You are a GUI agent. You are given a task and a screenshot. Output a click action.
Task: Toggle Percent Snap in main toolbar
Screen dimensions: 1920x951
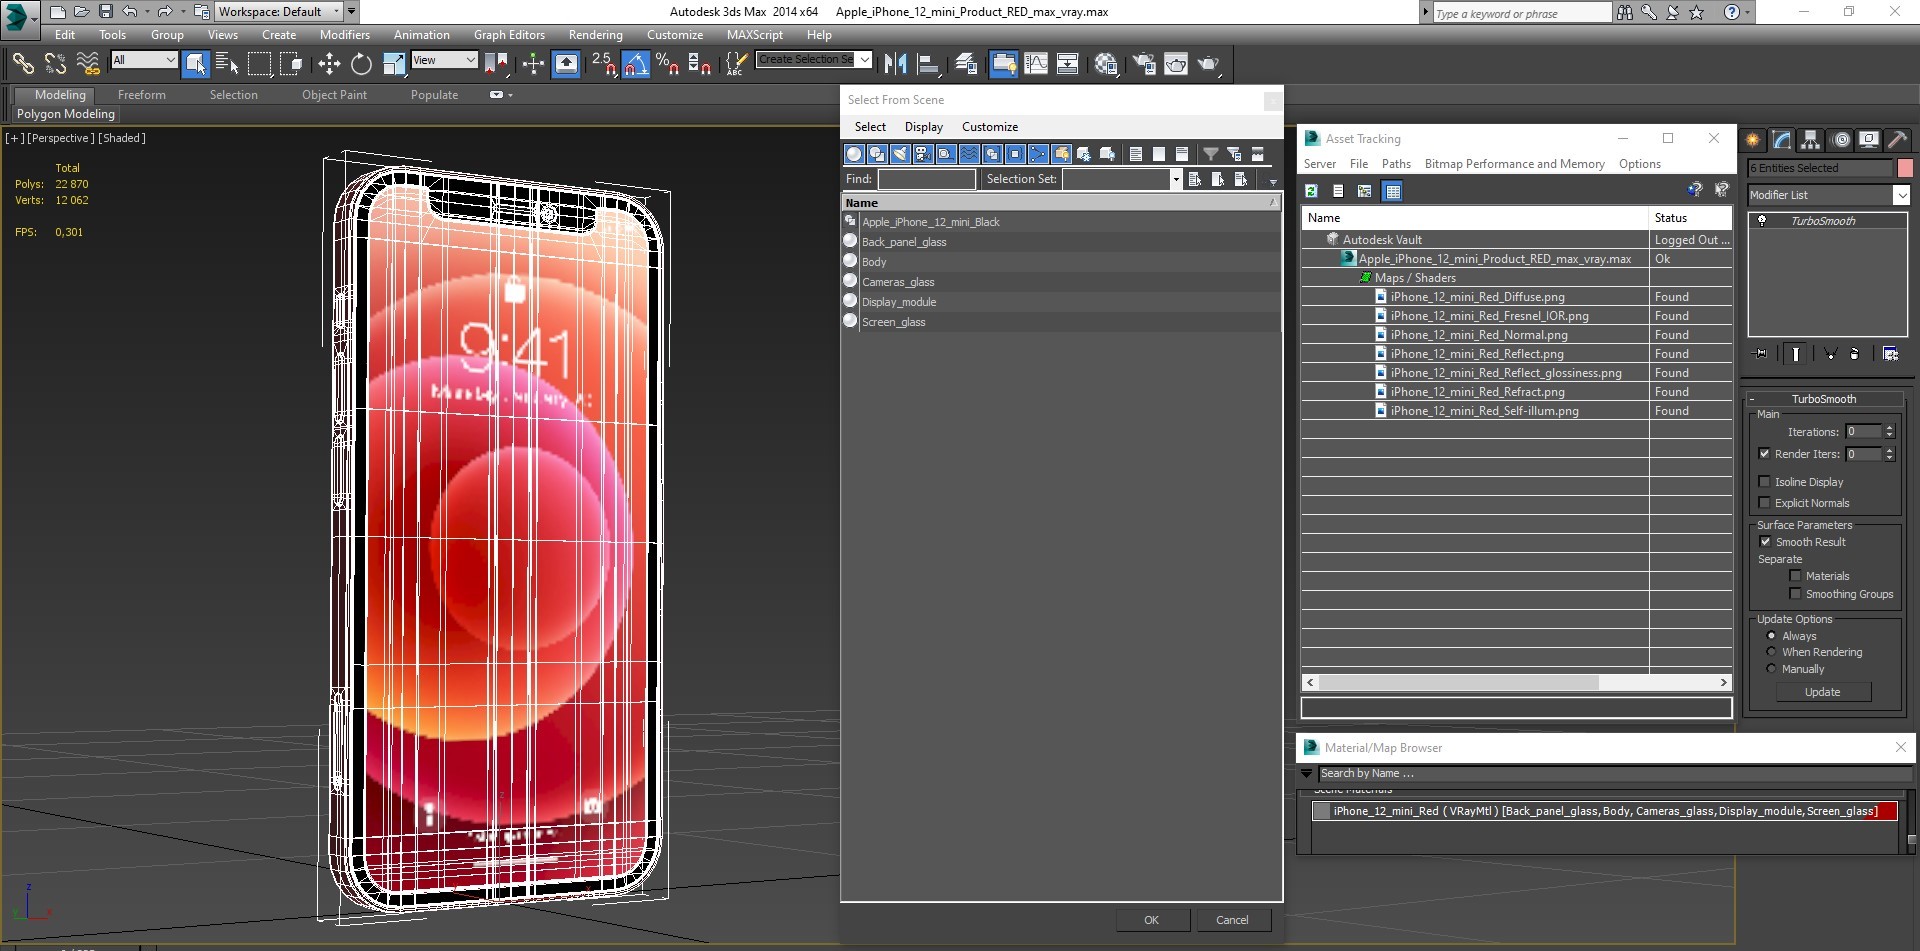pyautogui.click(x=668, y=64)
